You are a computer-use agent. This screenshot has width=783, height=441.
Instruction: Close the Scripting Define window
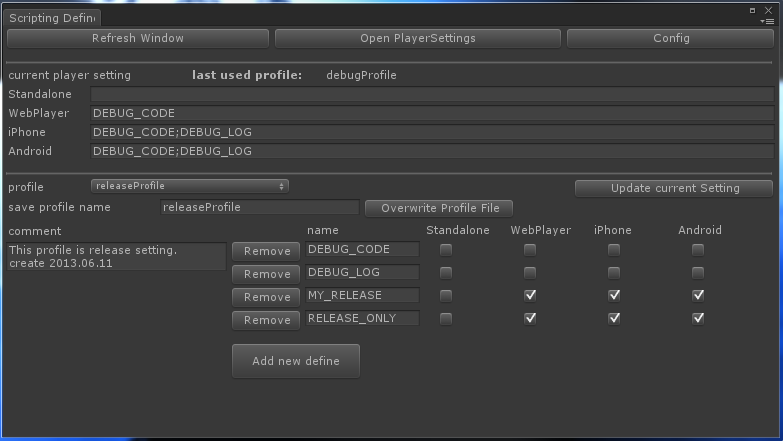click(x=769, y=10)
